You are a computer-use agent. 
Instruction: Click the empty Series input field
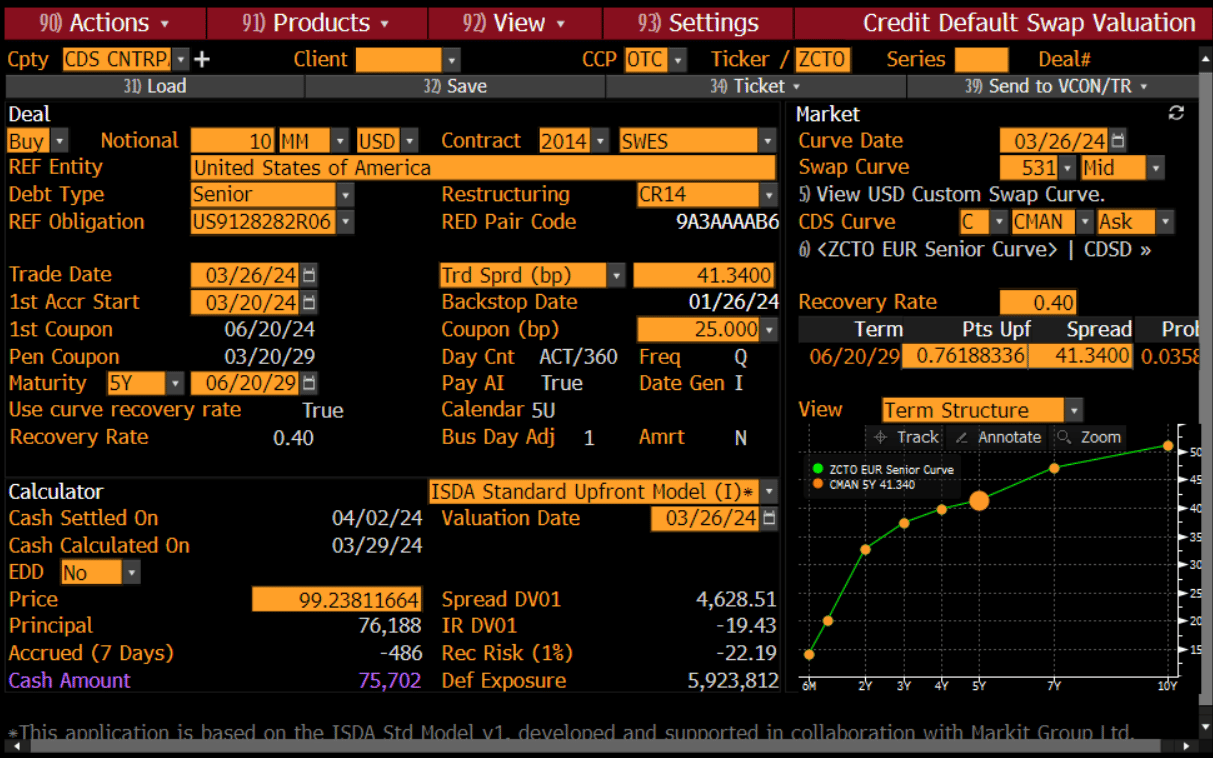click(x=981, y=60)
